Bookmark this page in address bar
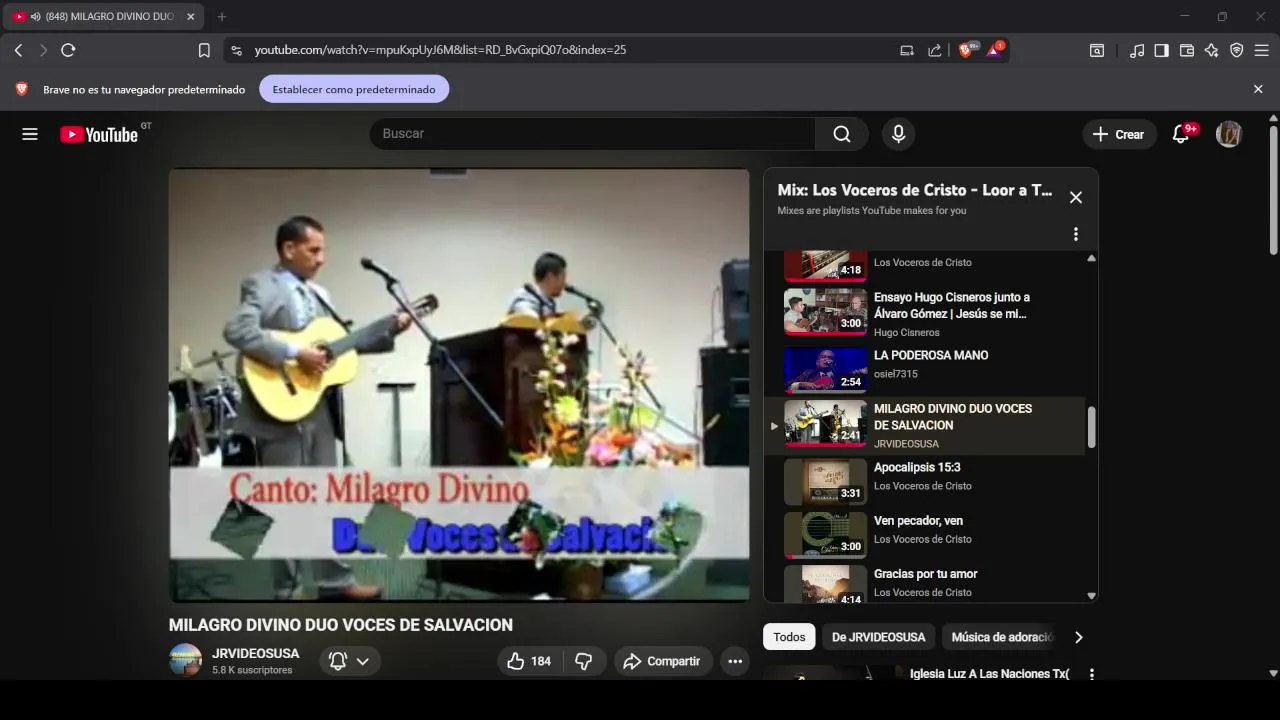 click(204, 50)
